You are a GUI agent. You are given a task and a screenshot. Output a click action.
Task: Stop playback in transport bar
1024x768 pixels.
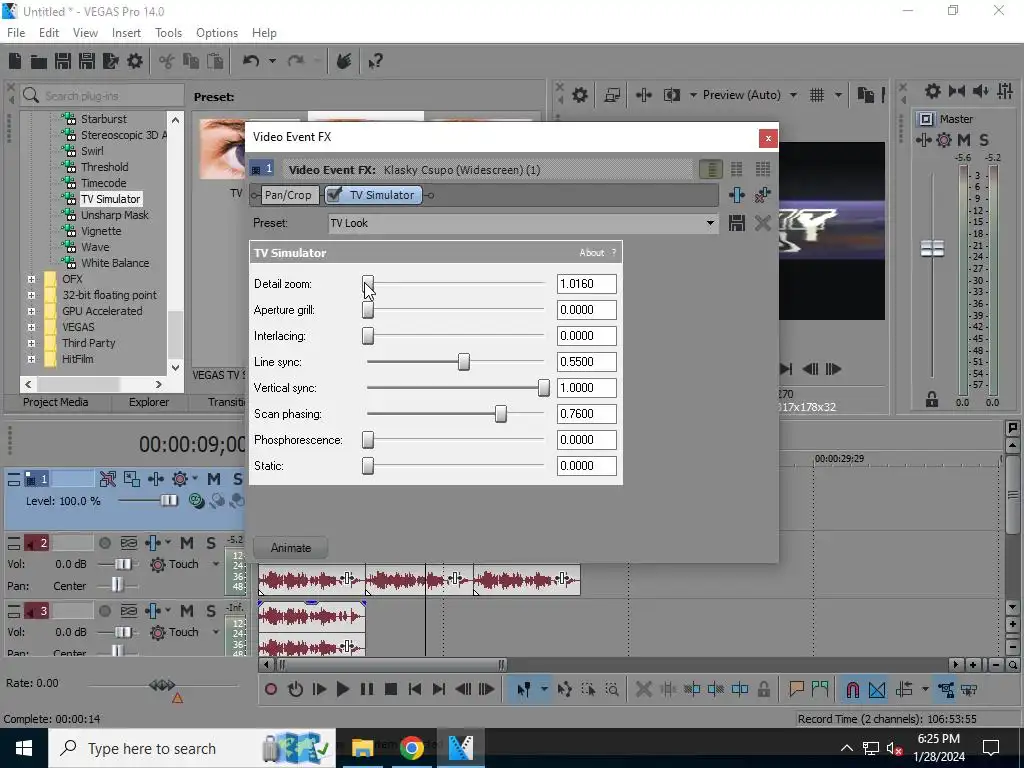point(391,689)
